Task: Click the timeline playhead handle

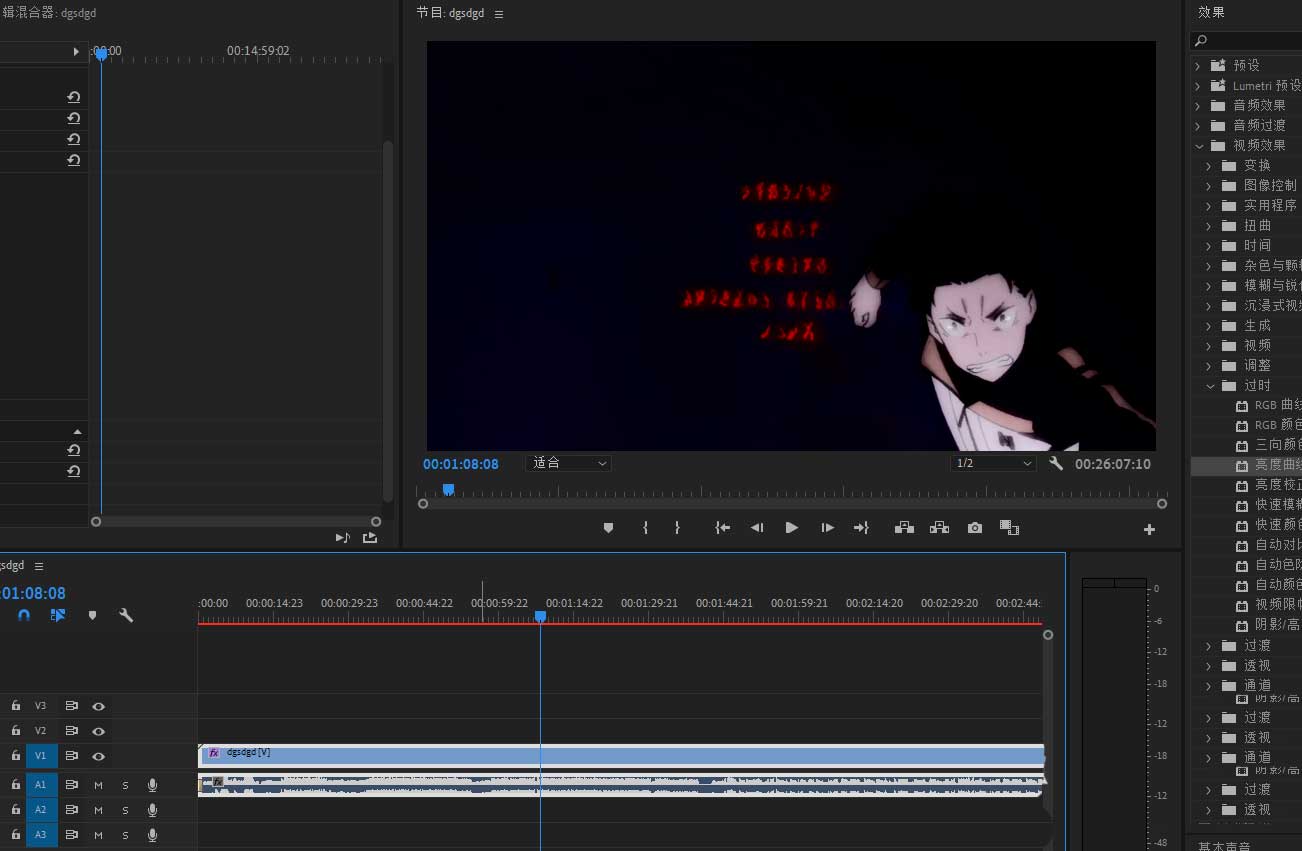Action: [x=540, y=617]
